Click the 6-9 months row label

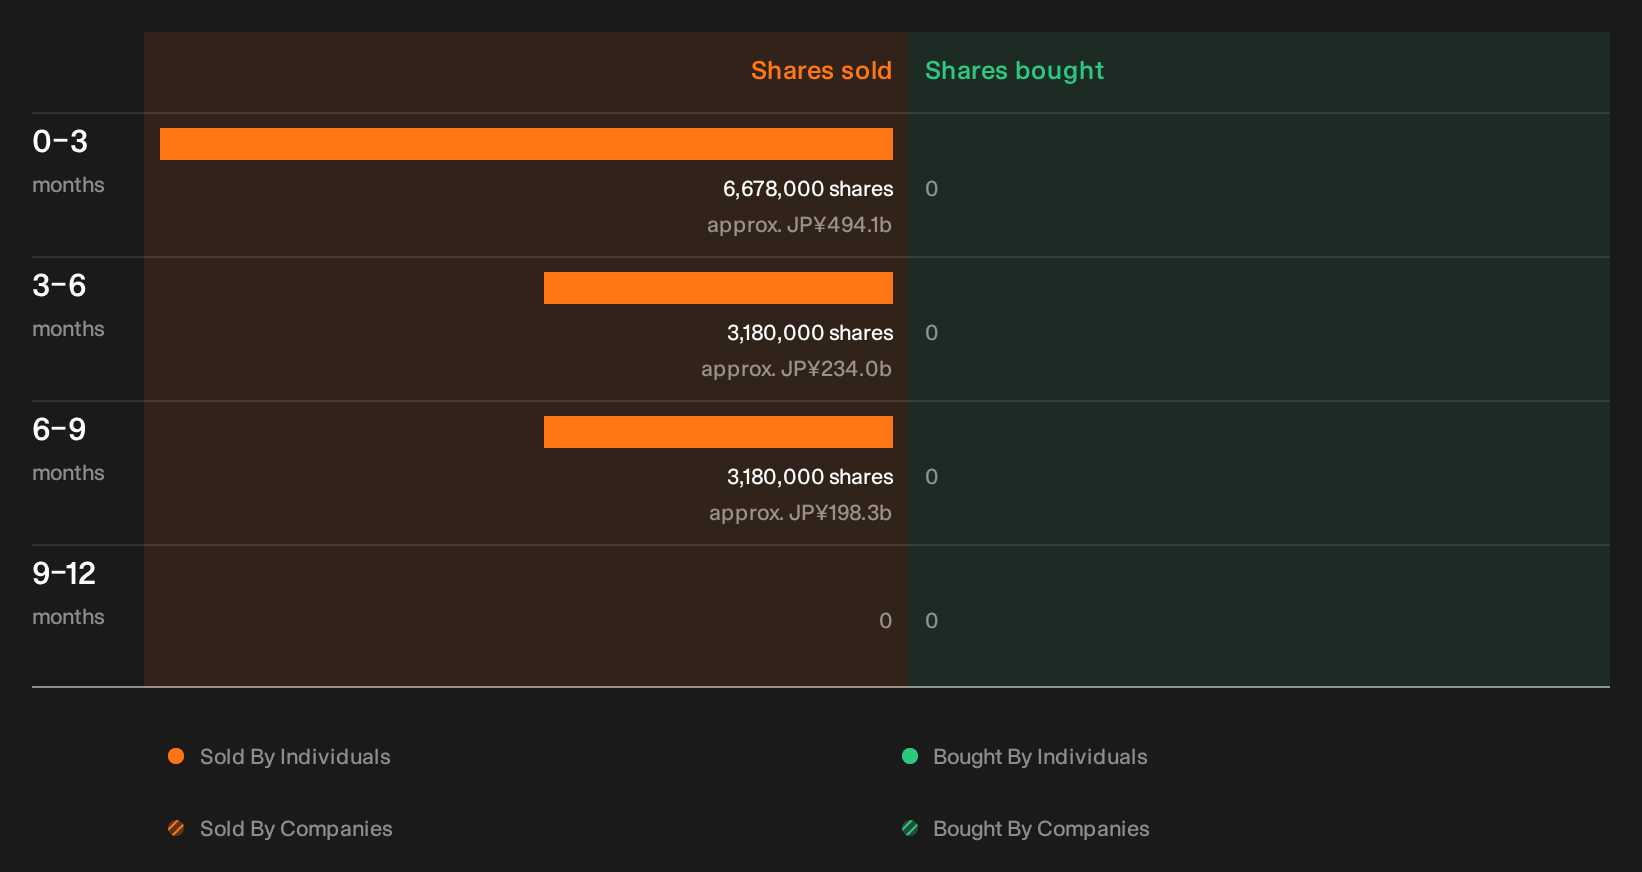click(68, 449)
